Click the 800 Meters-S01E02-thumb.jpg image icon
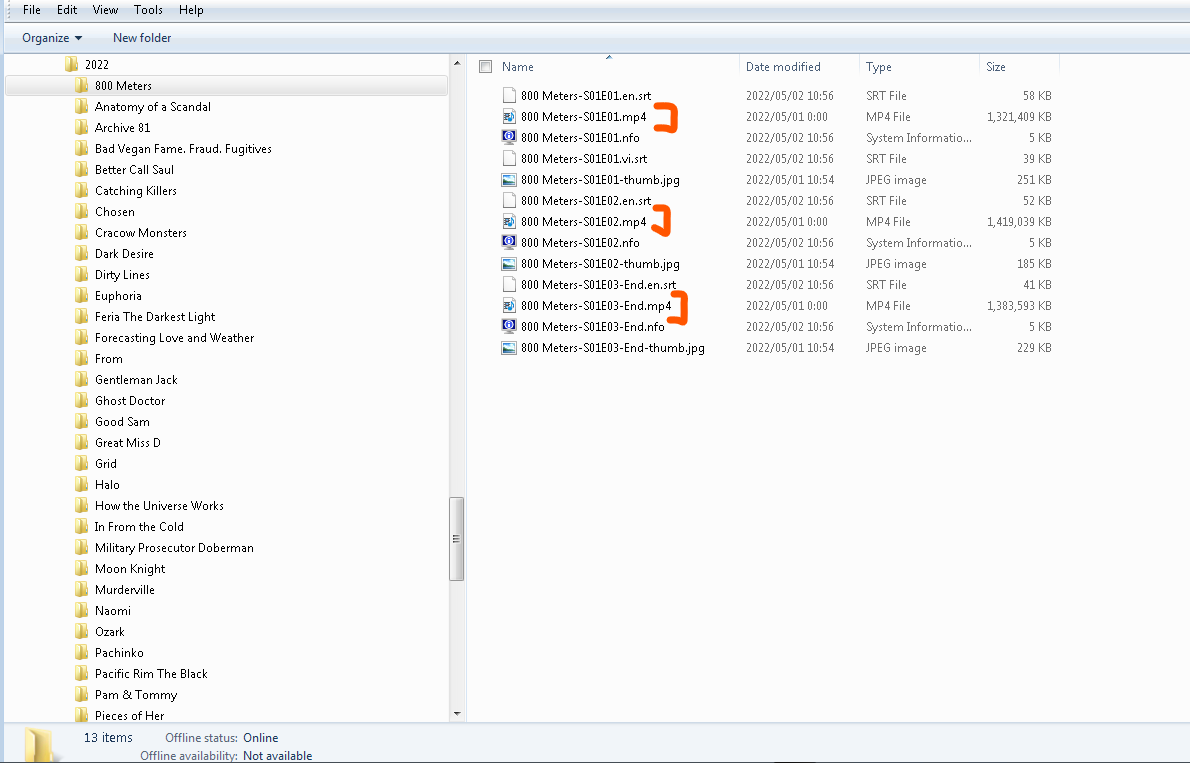Image resolution: width=1190 pixels, height=763 pixels. point(508,263)
